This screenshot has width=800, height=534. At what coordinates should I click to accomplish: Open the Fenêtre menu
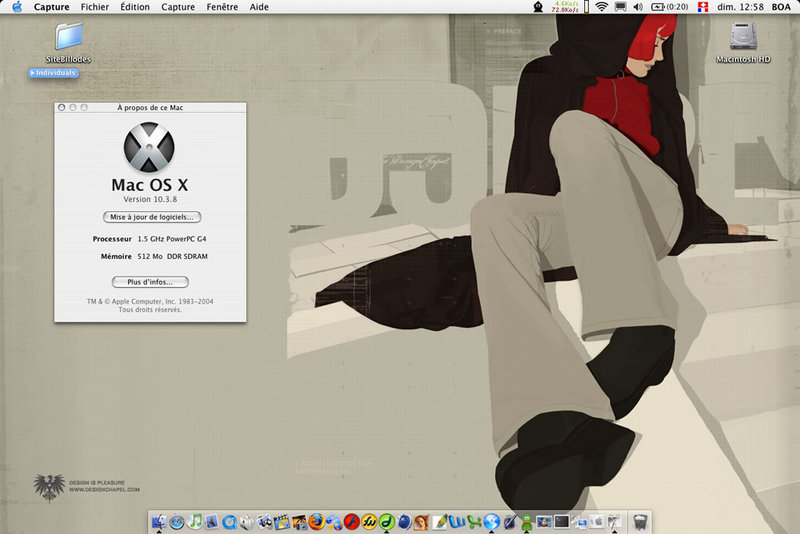click(x=222, y=7)
